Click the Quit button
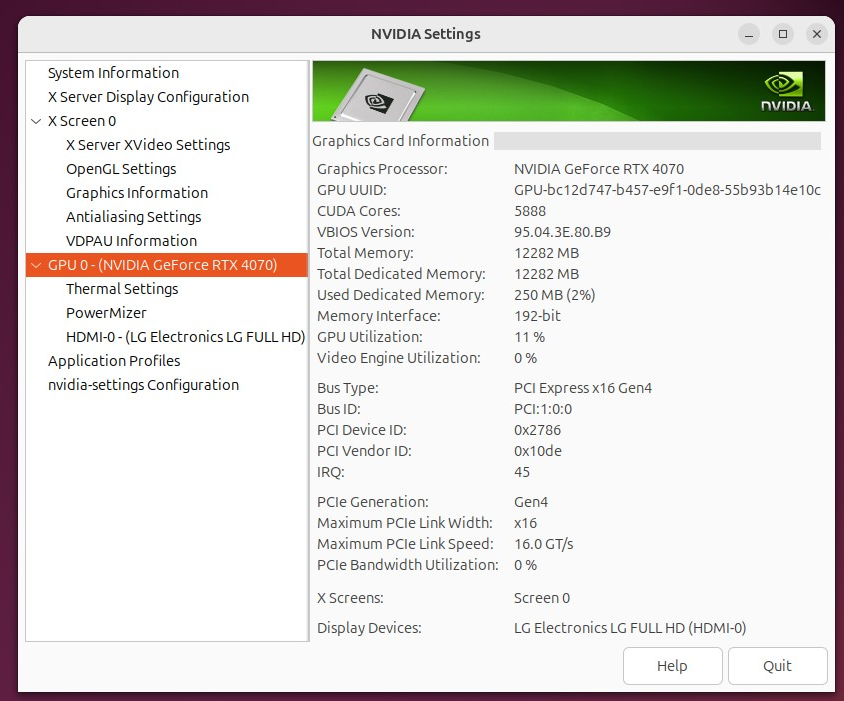844x701 pixels. coord(777,666)
